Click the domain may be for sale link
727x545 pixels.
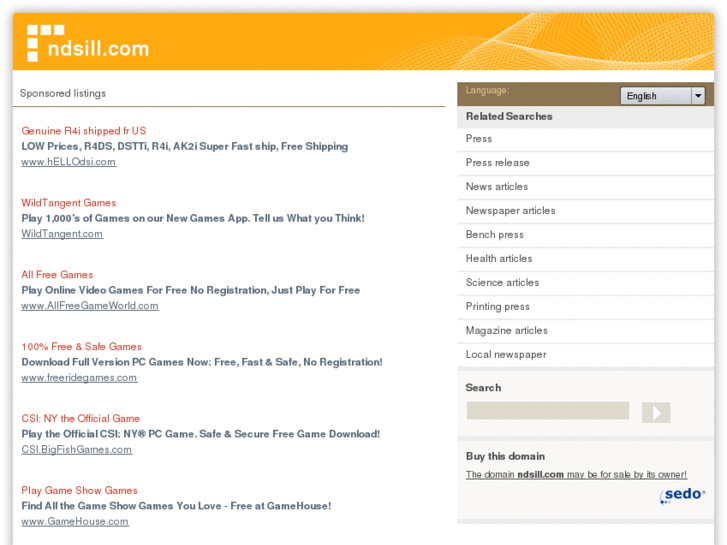576,474
